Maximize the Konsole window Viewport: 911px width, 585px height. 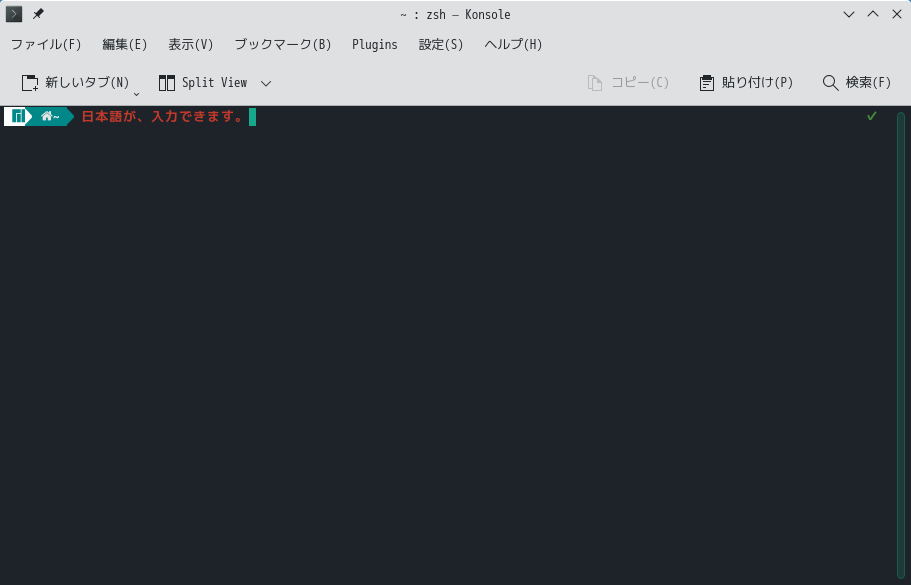(x=873, y=15)
